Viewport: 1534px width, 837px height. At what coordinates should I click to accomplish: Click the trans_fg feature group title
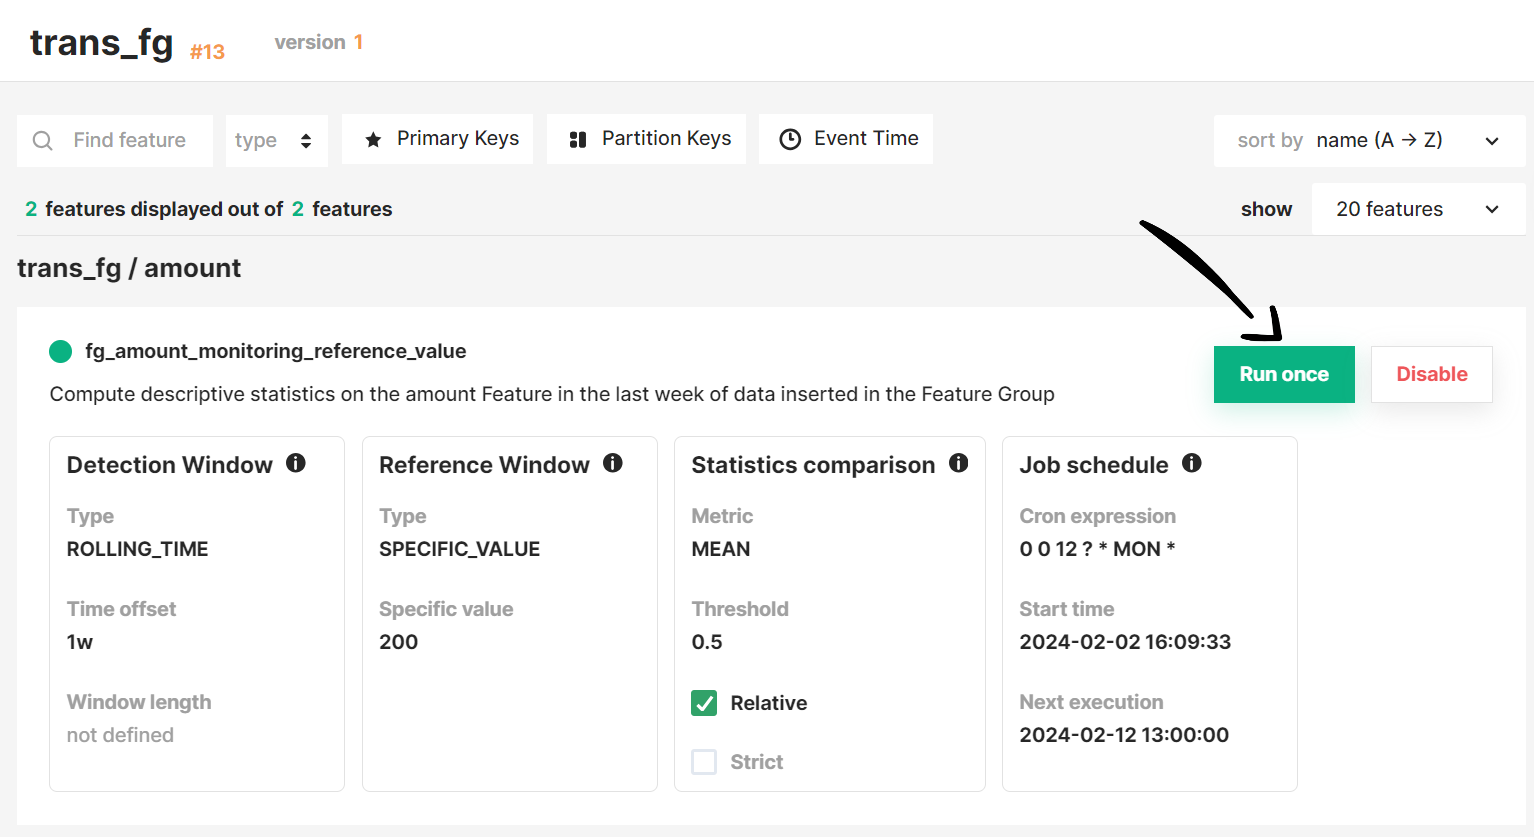(100, 41)
